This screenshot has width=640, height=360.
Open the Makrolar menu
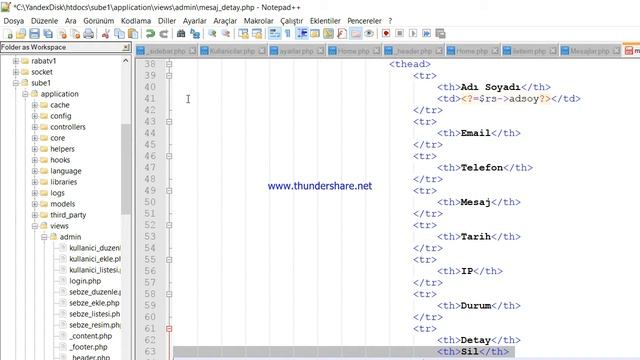tap(258, 21)
